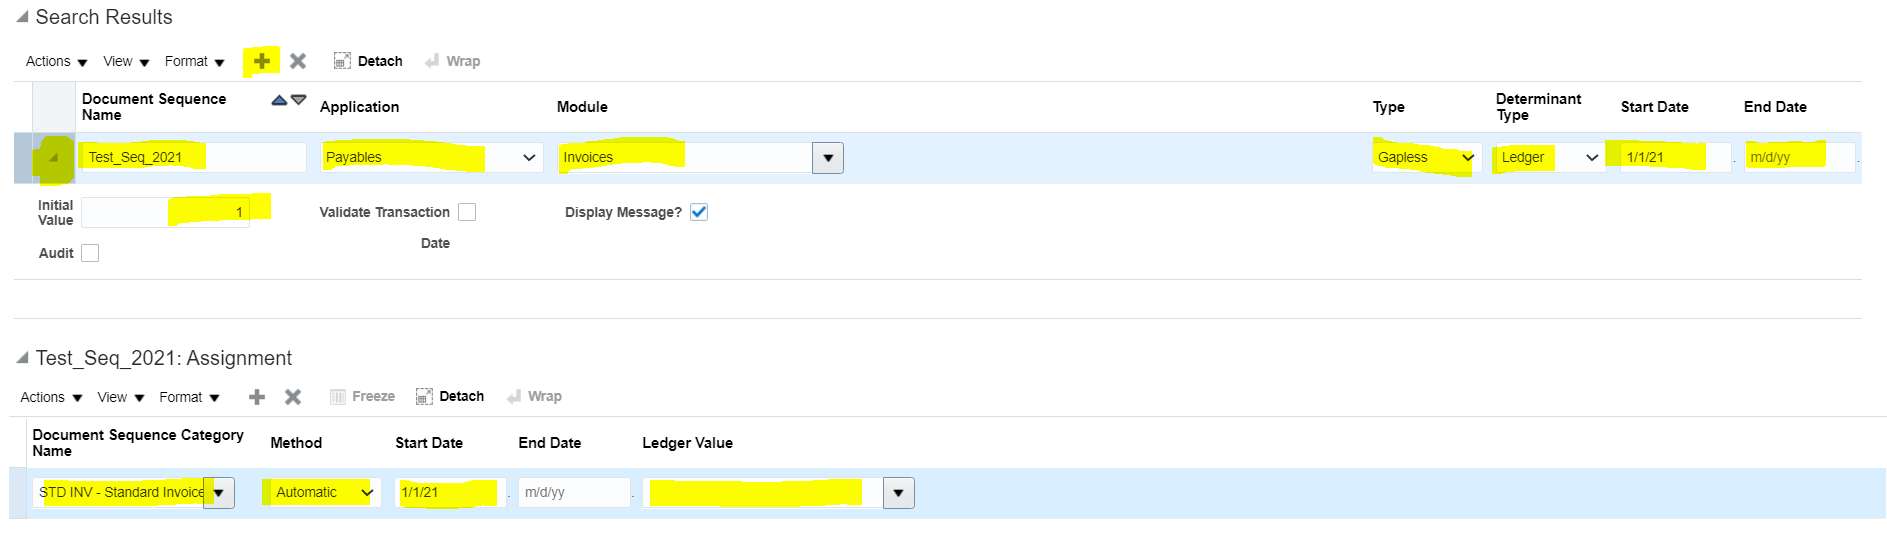Uncheck the Display Message? checkbox
This screenshot has width=1887, height=536.
[x=699, y=212]
